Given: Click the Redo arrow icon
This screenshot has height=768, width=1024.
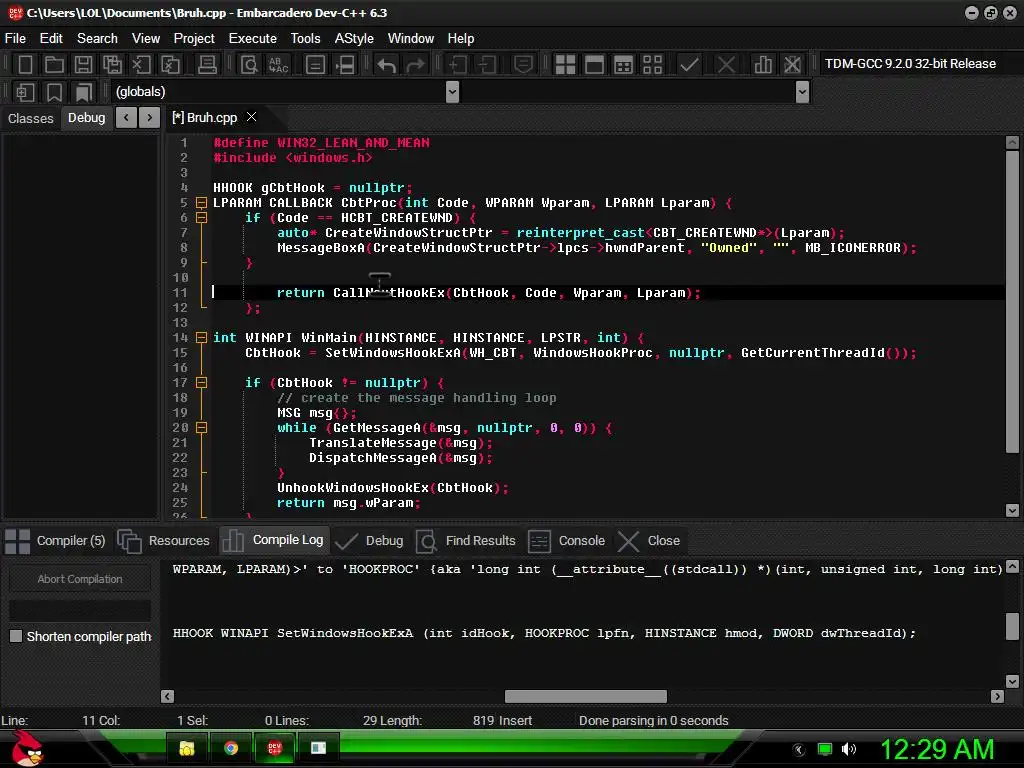Looking at the screenshot, I should (x=415, y=64).
